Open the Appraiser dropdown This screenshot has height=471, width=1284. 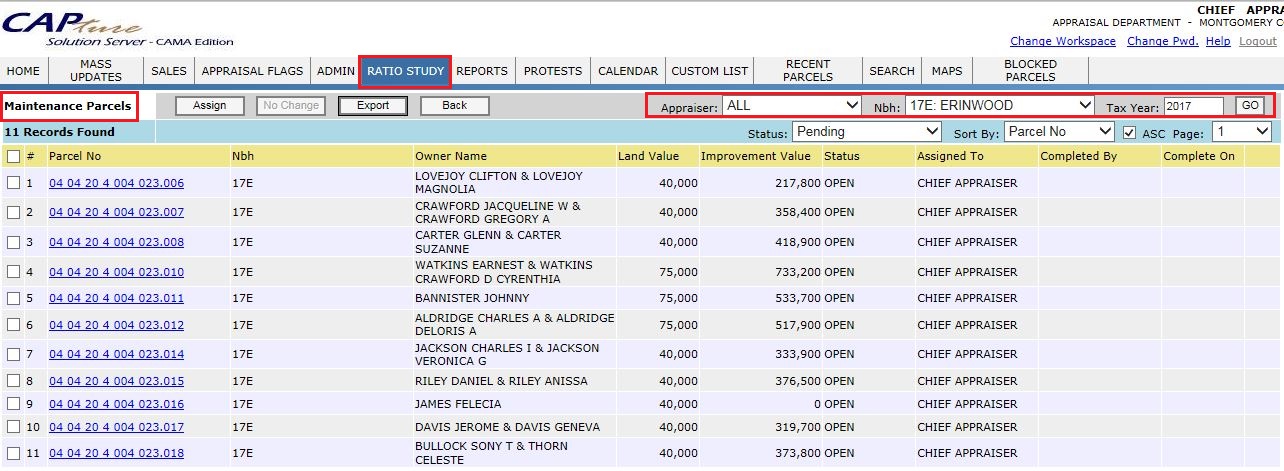[792, 105]
